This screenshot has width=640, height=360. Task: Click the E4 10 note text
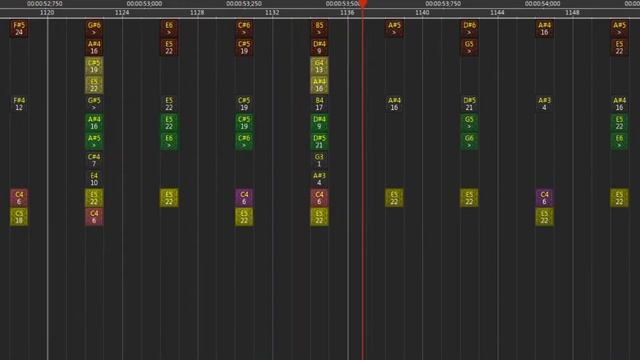(94, 179)
